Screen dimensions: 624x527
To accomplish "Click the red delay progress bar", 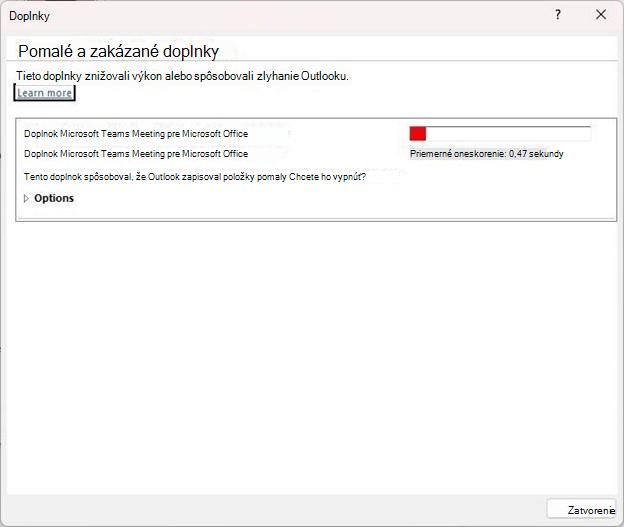I will (500, 134).
